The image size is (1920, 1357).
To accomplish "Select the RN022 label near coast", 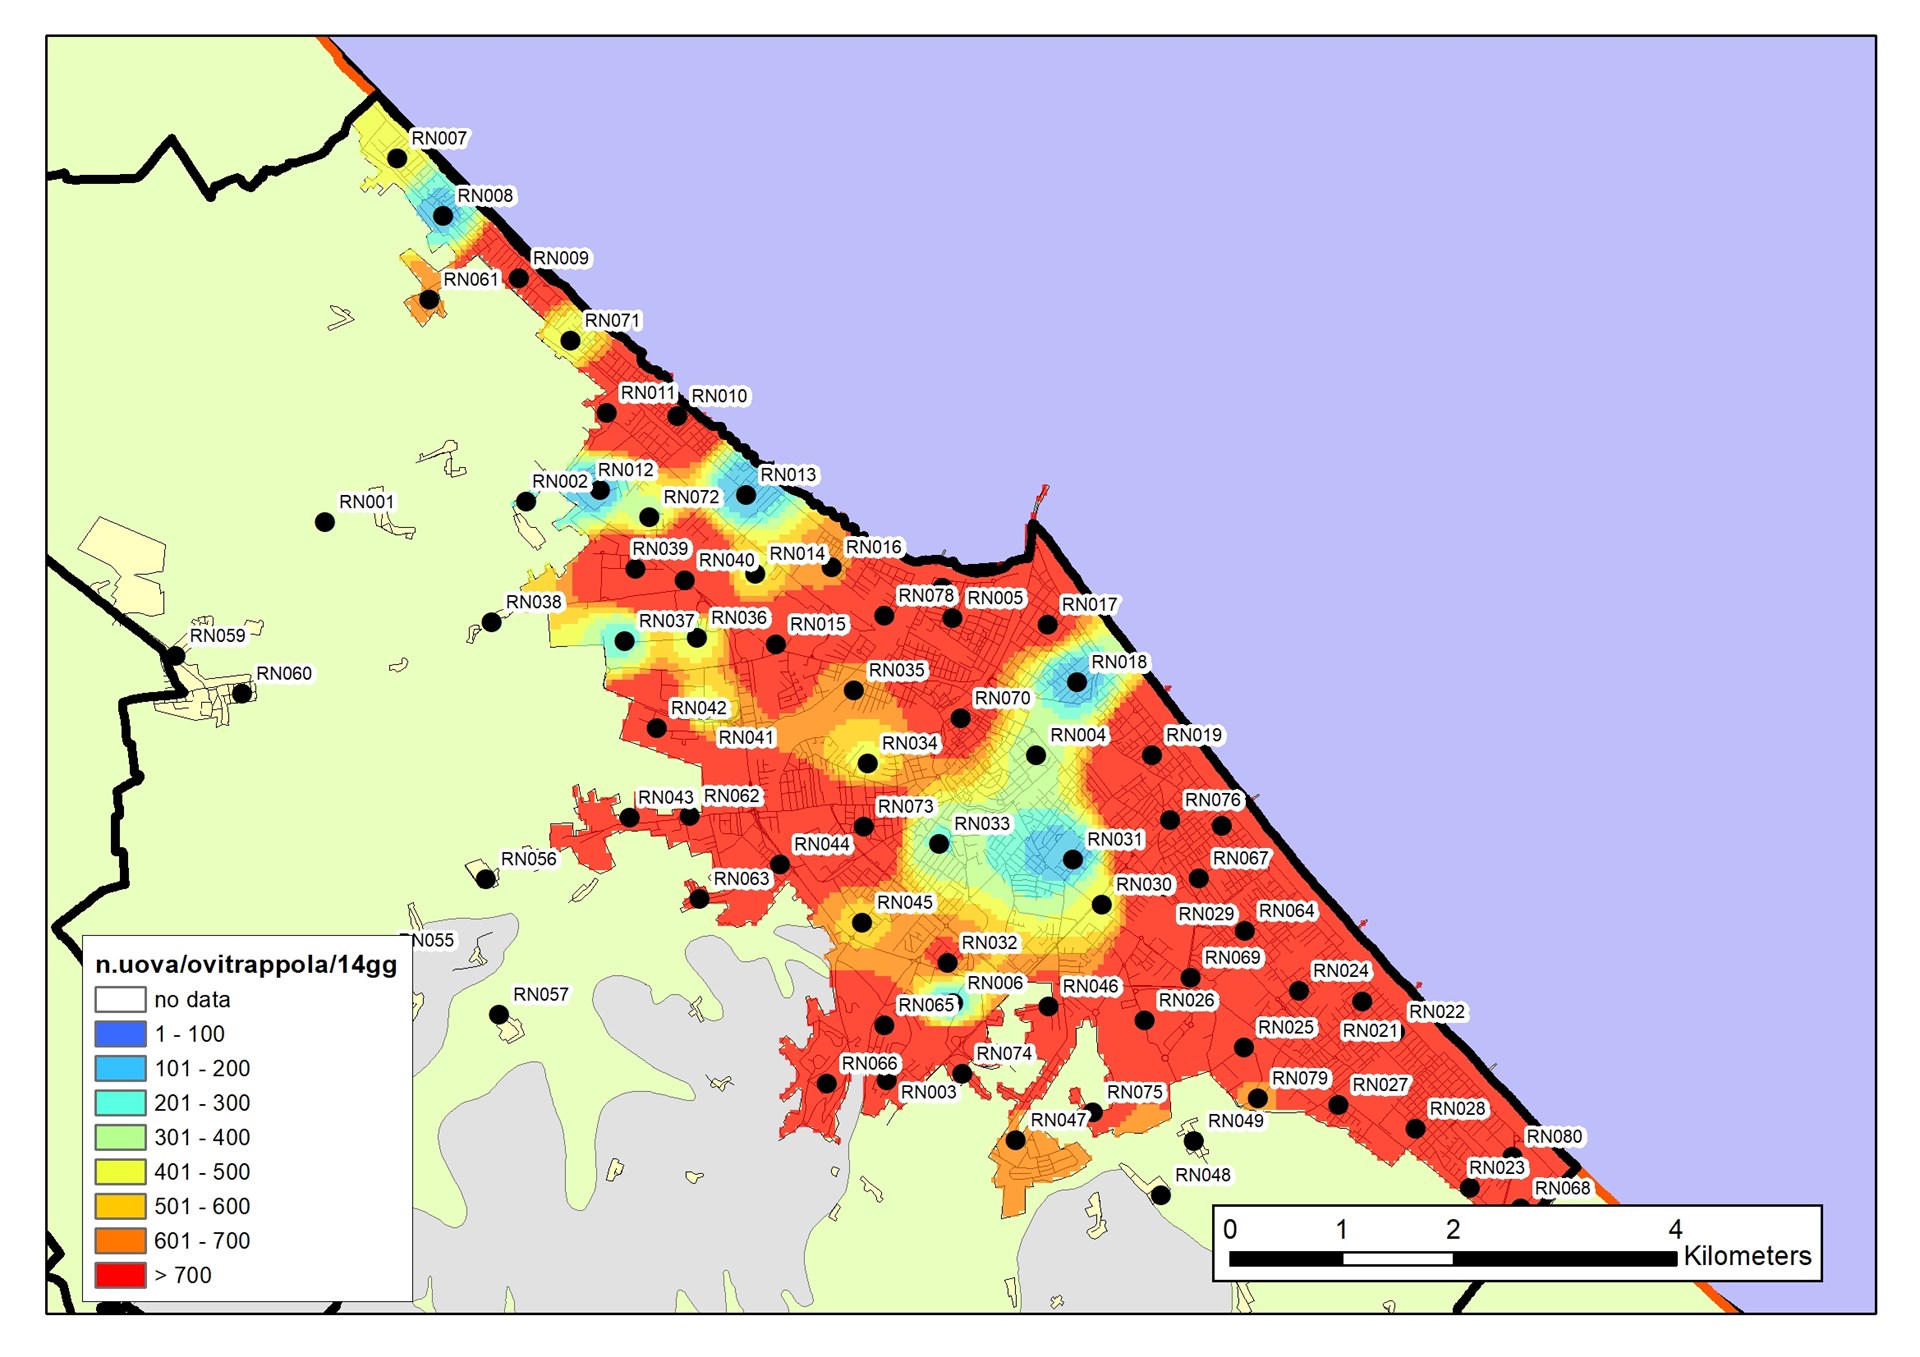I will pos(1436,1012).
